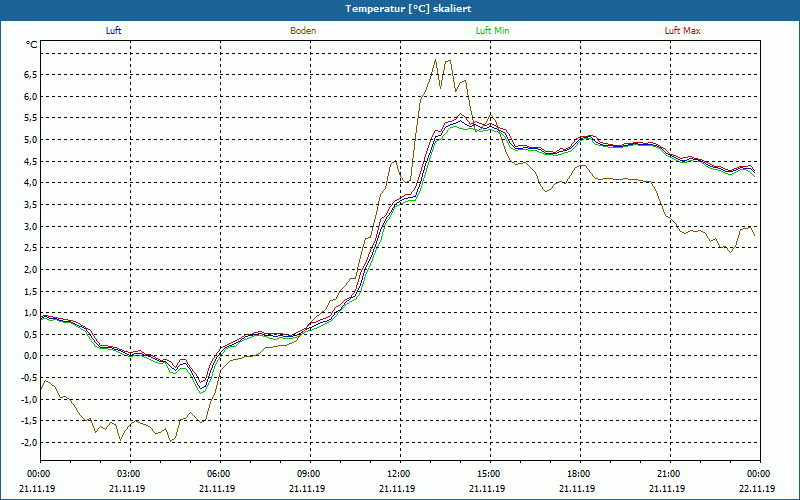Click the '3,0' y-axis value

coord(30,226)
